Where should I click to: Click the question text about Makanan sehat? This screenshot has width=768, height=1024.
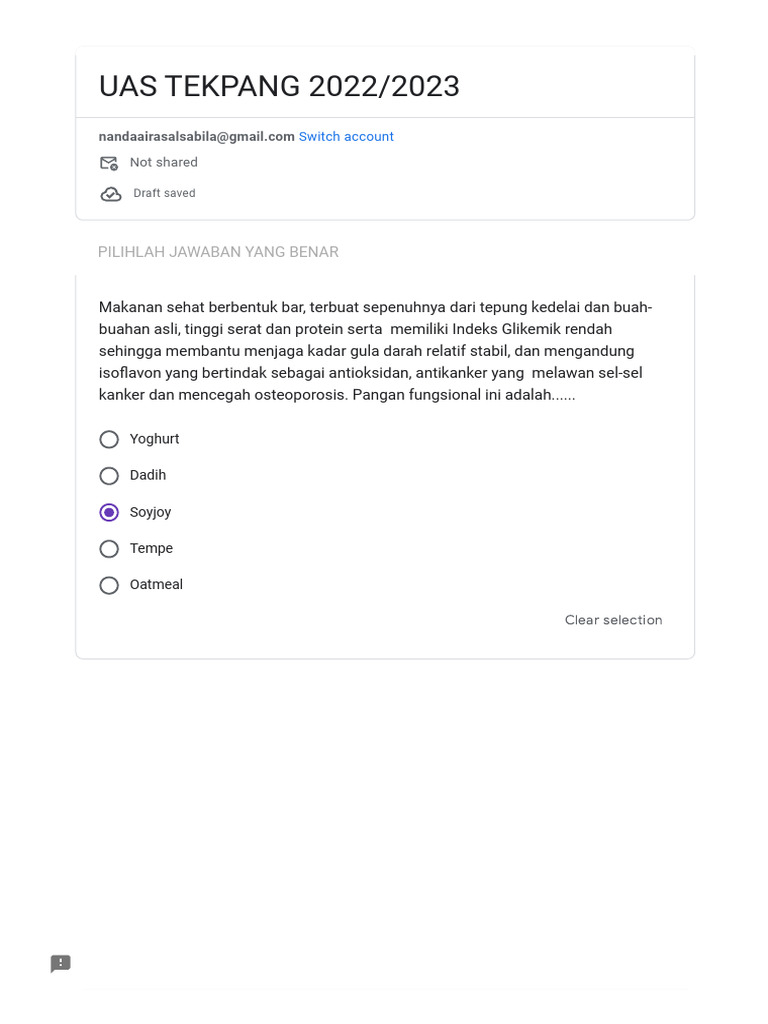[375, 351]
